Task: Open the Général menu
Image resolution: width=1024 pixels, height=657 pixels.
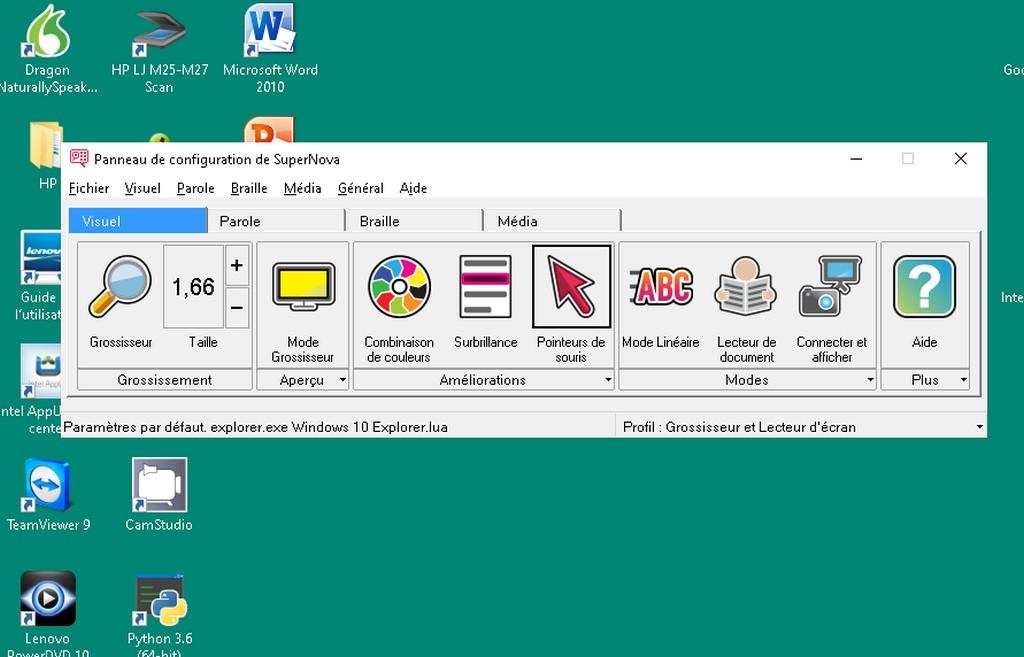Action: [x=360, y=188]
